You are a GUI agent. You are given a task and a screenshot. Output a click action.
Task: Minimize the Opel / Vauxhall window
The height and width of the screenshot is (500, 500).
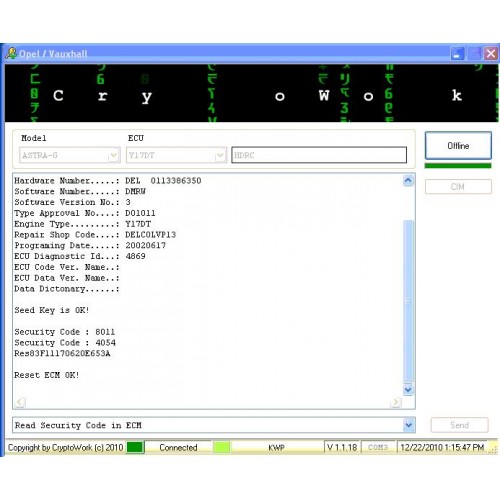click(x=457, y=53)
